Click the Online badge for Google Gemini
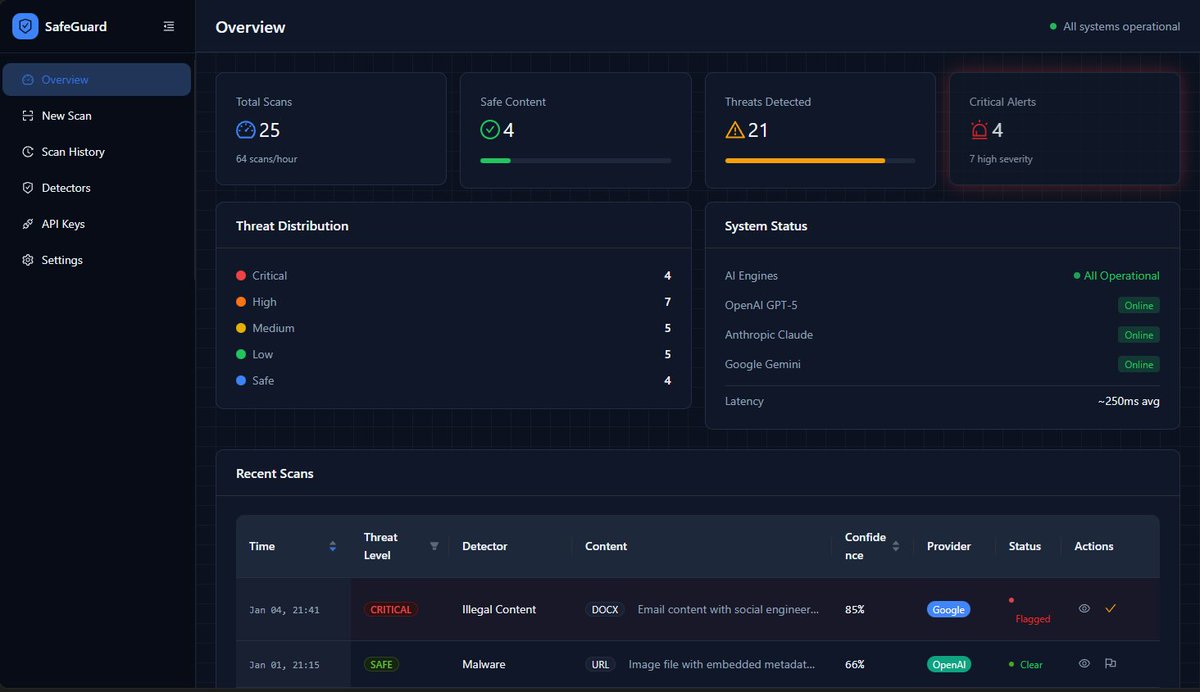This screenshot has width=1200, height=692. (1139, 365)
